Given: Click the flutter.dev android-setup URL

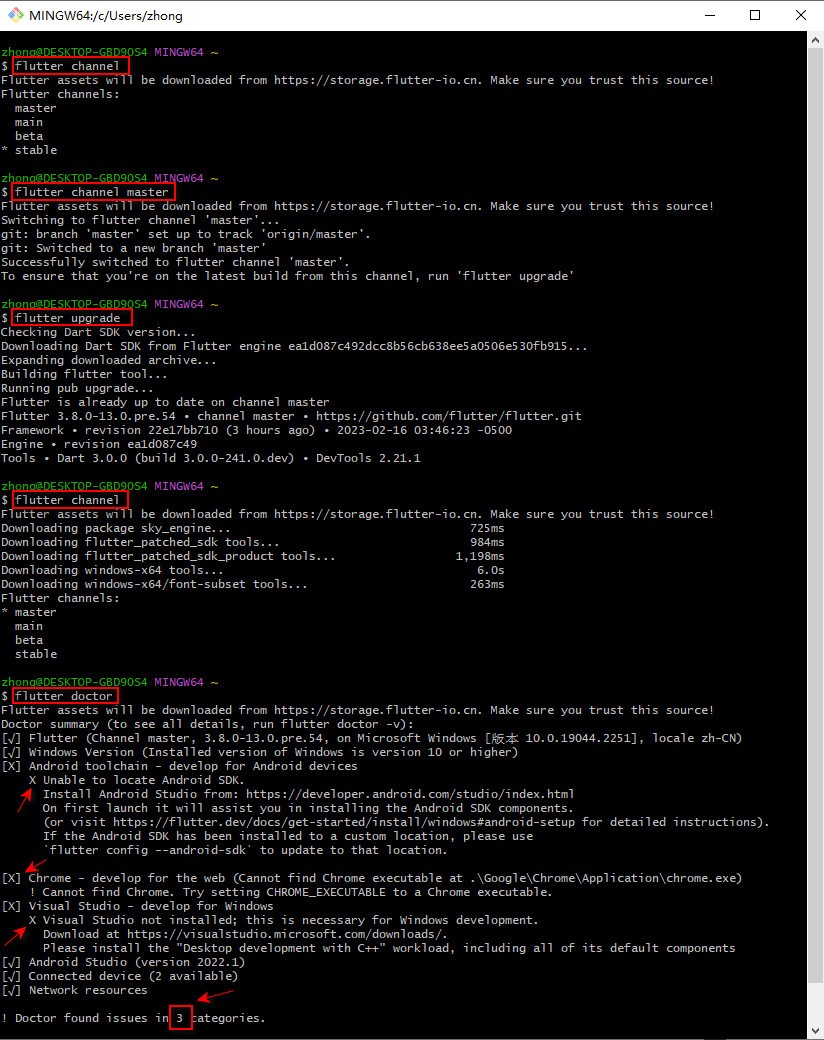Looking at the screenshot, I should pyautogui.click(x=344, y=822).
